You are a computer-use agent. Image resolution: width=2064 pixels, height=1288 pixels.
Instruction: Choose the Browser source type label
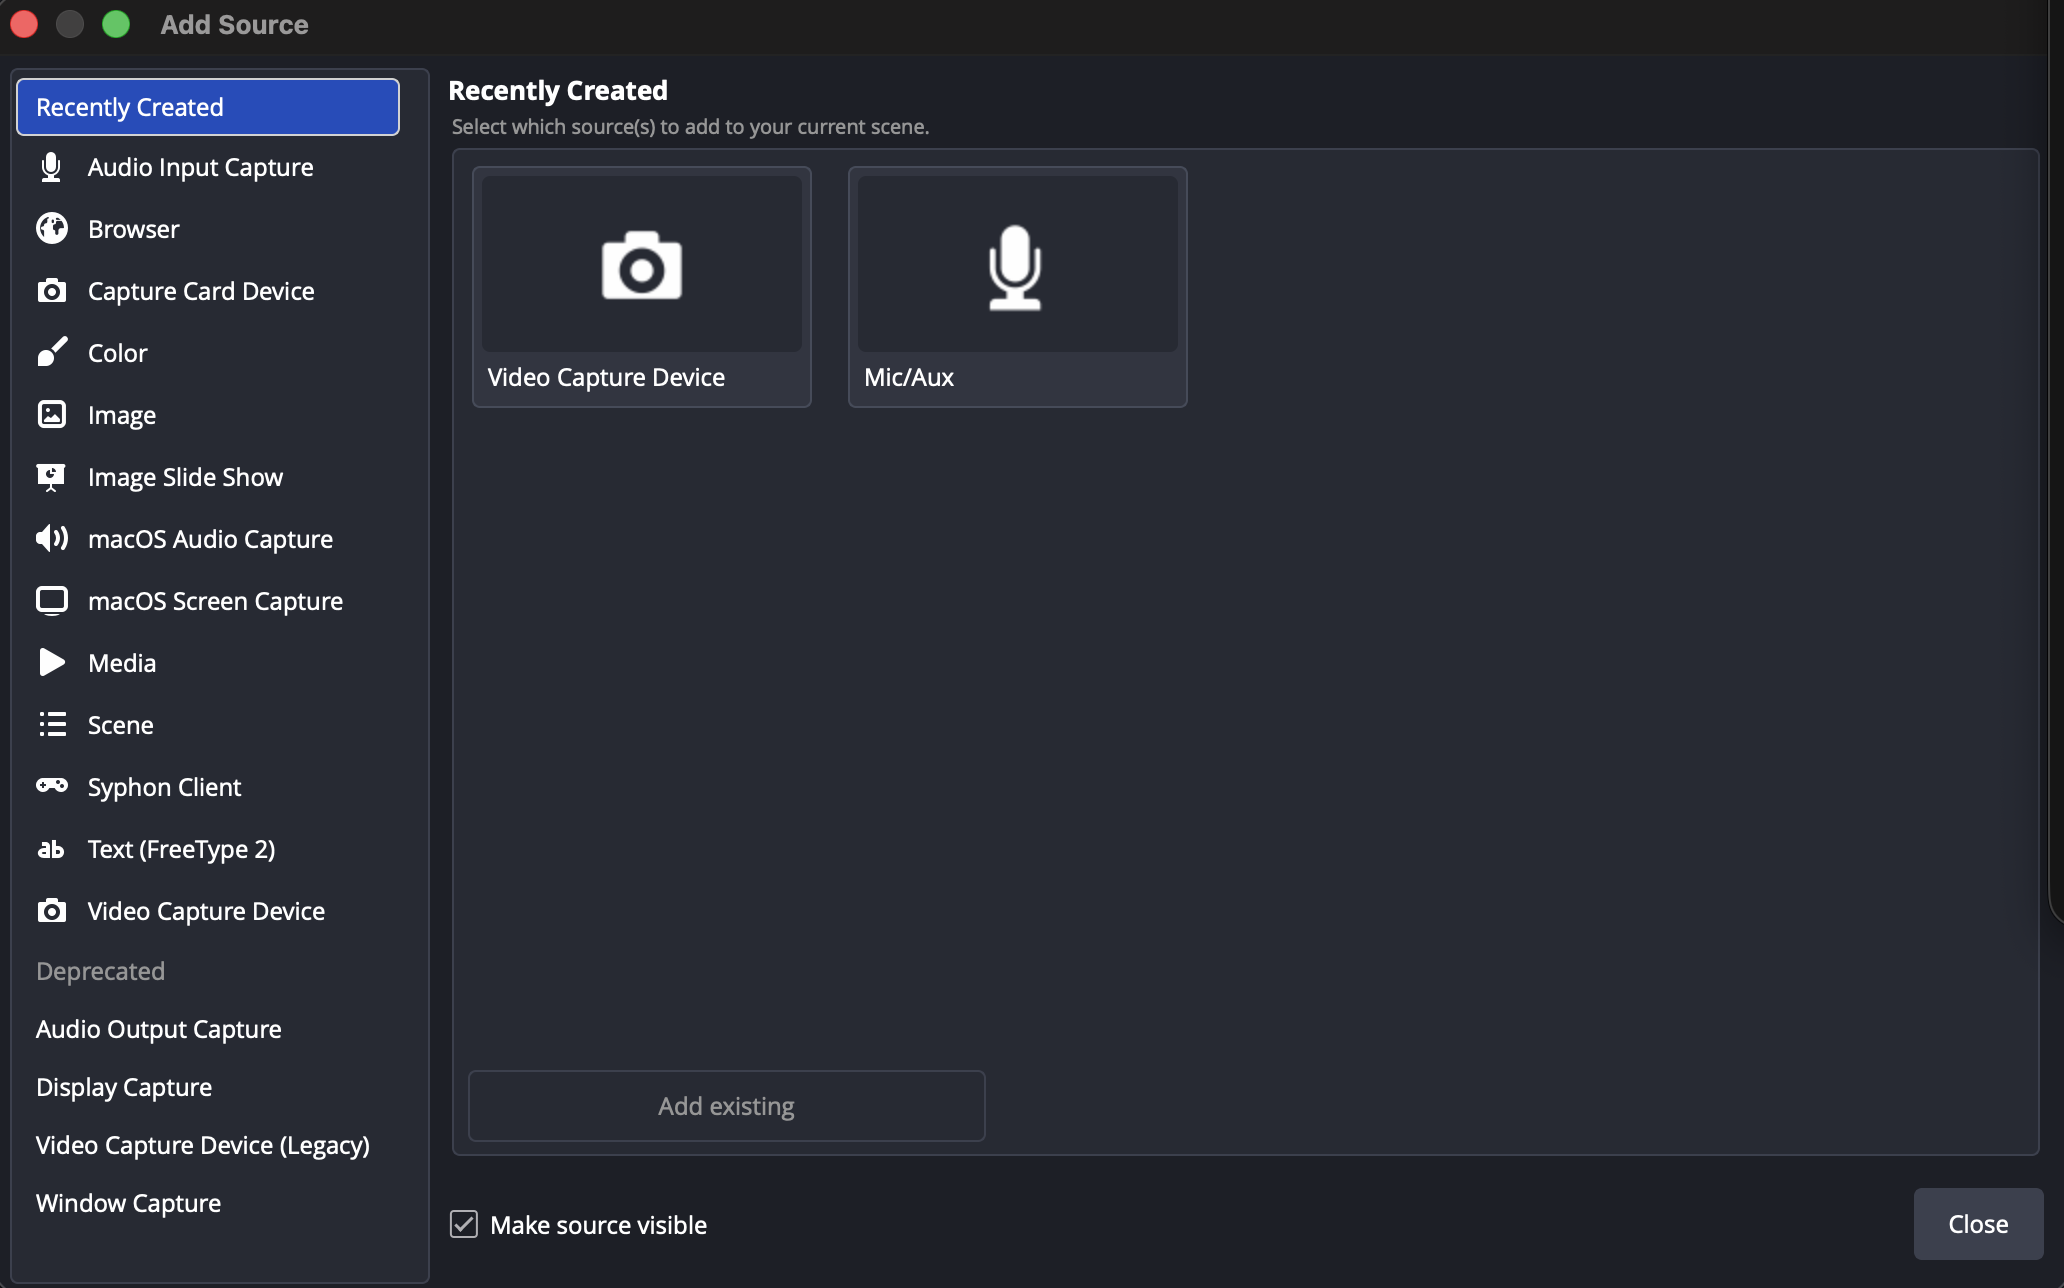coord(134,229)
